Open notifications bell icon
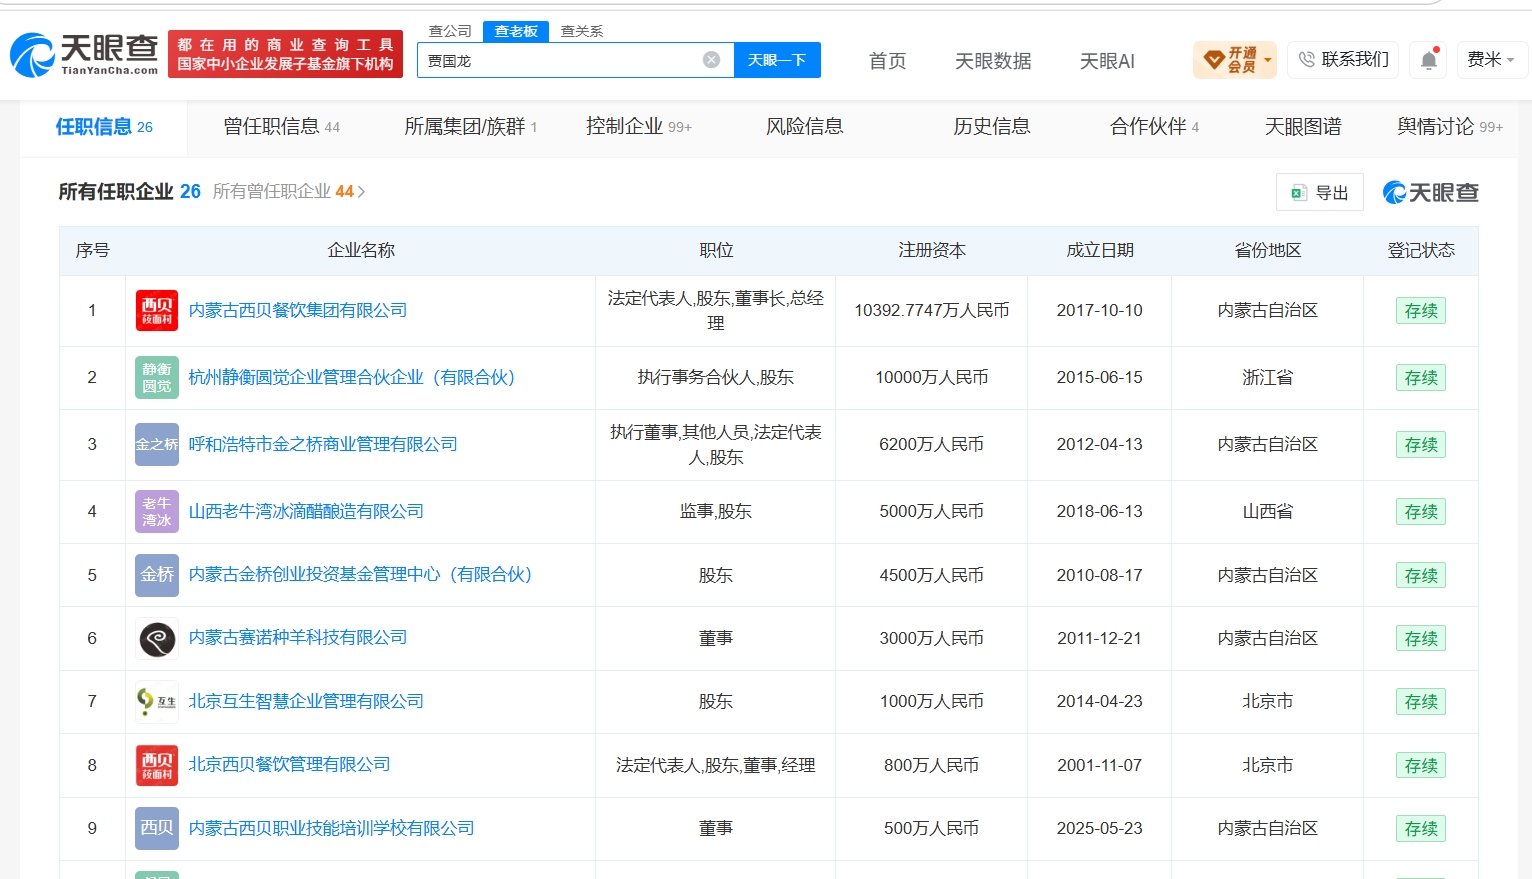This screenshot has width=1532, height=879. click(1429, 60)
